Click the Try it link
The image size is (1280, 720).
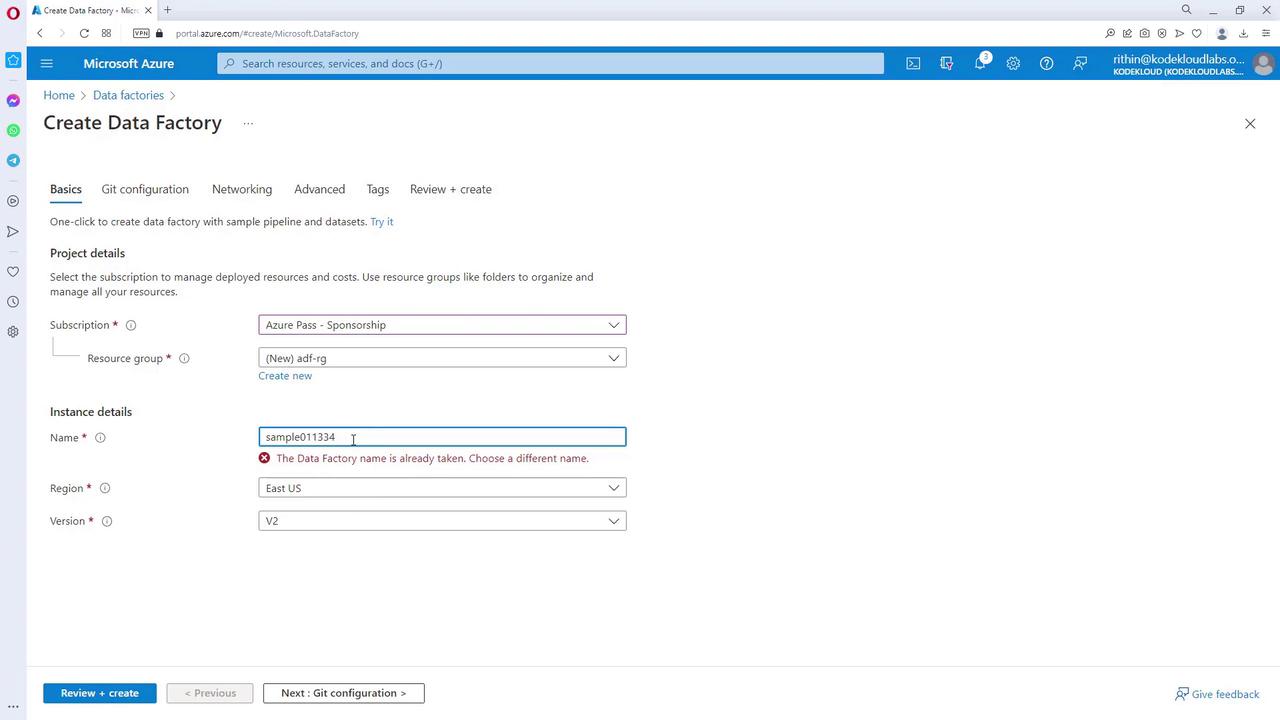tap(382, 222)
